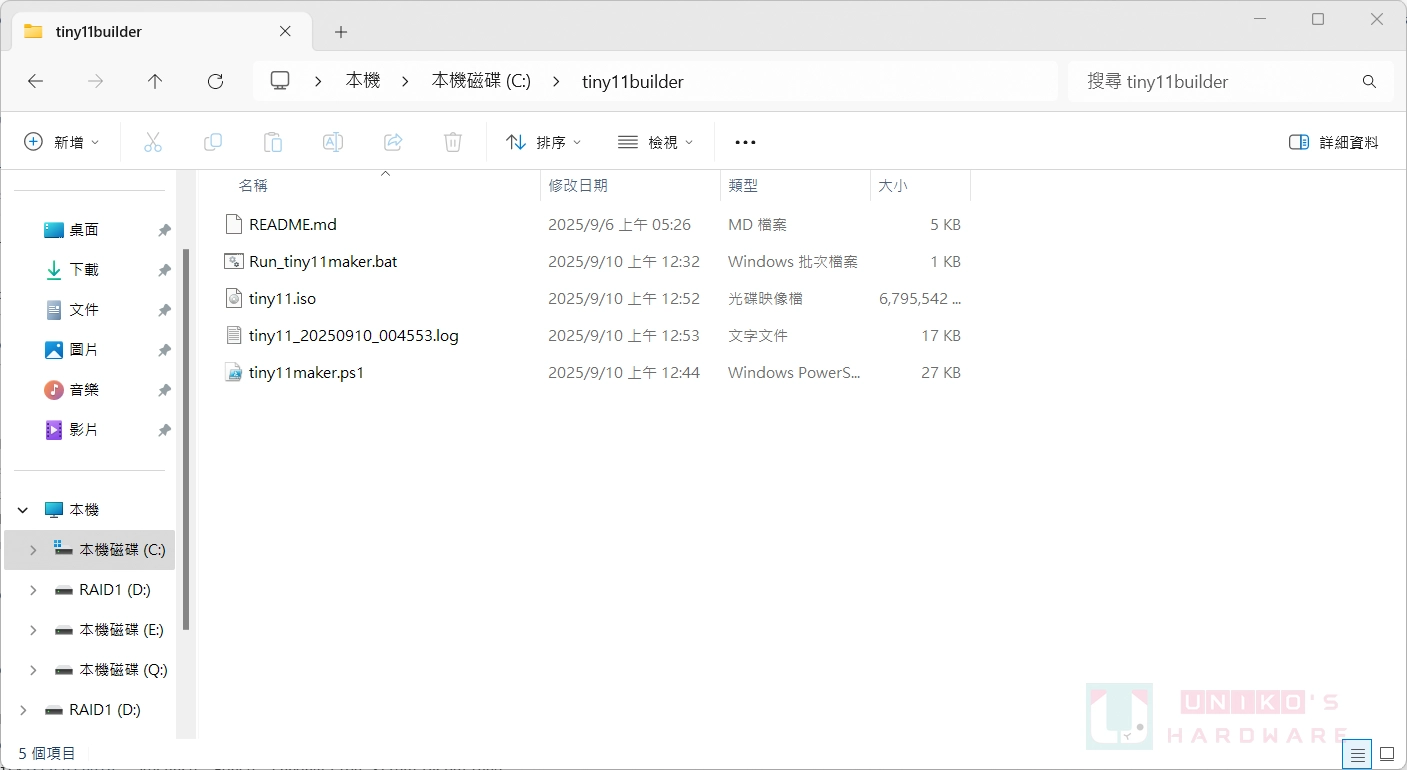Refresh the tiny11builder folder view
1407x770 pixels.
coord(215,82)
